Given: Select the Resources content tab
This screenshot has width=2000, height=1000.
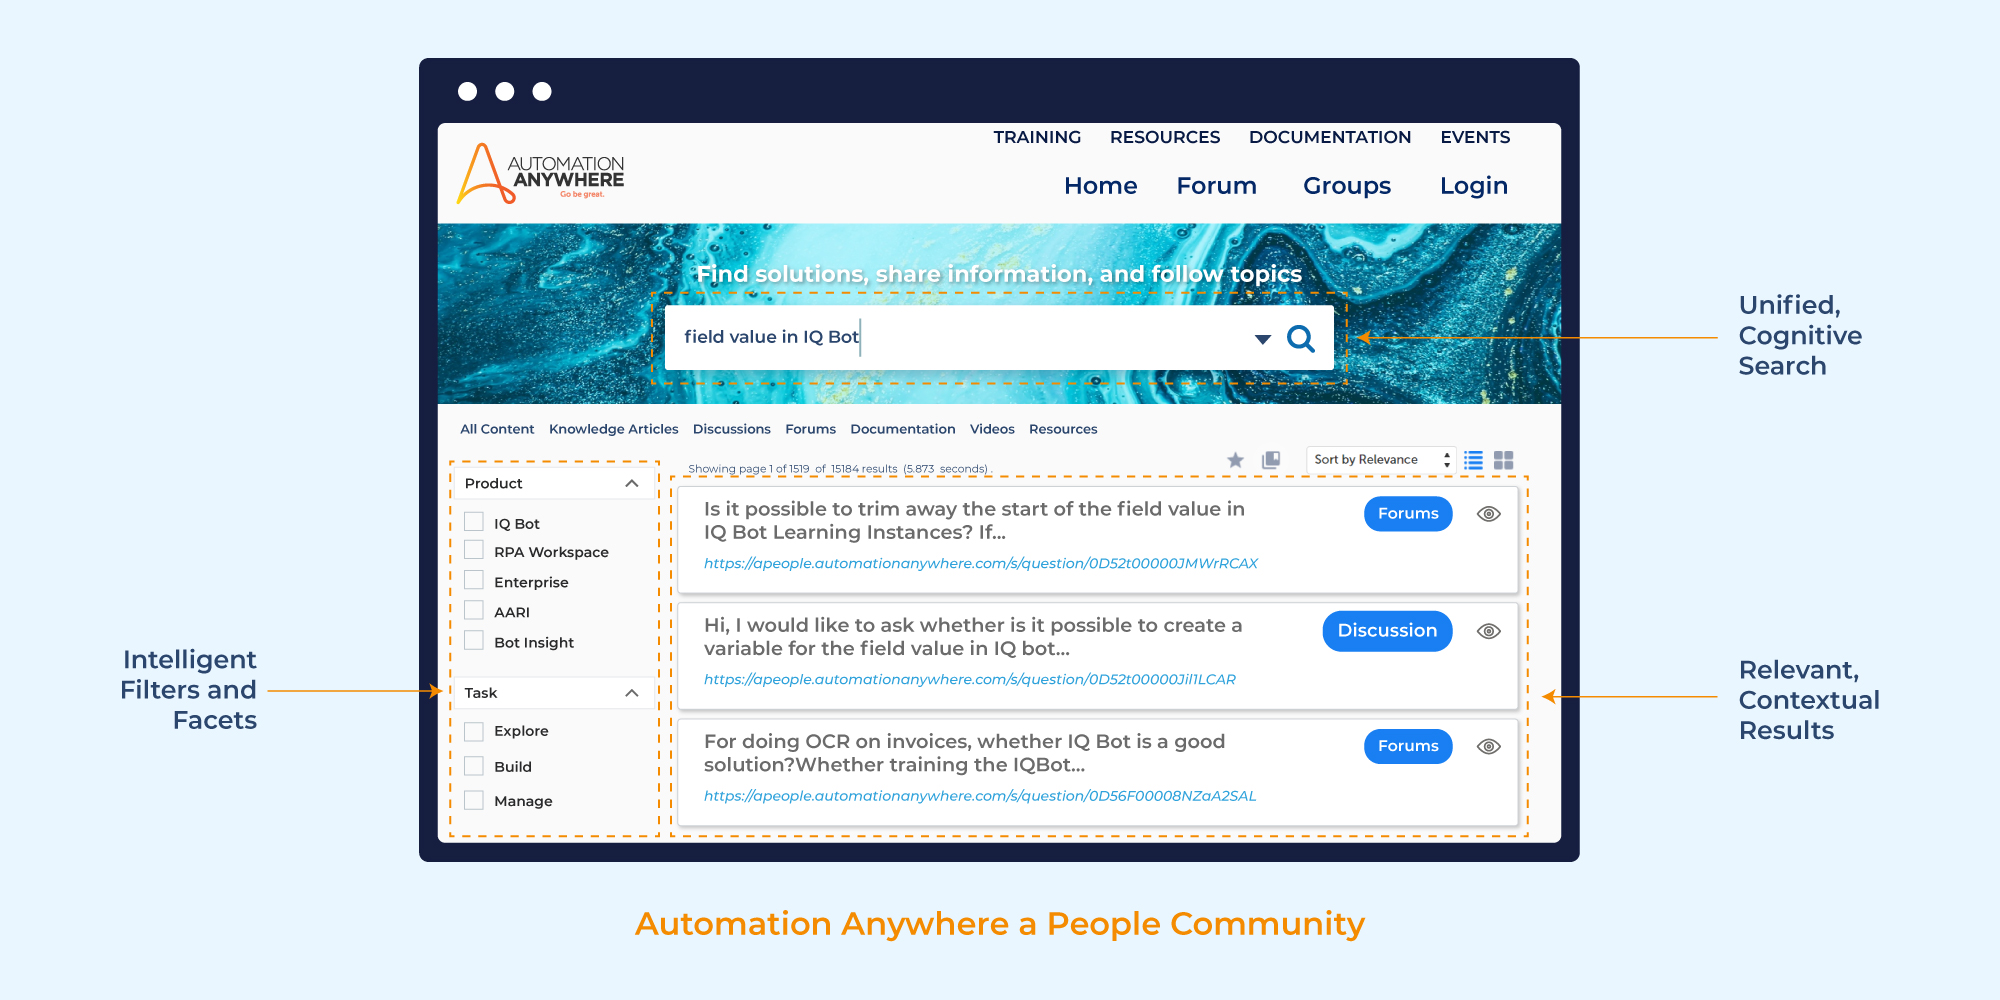Looking at the screenshot, I should (x=1063, y=429).
